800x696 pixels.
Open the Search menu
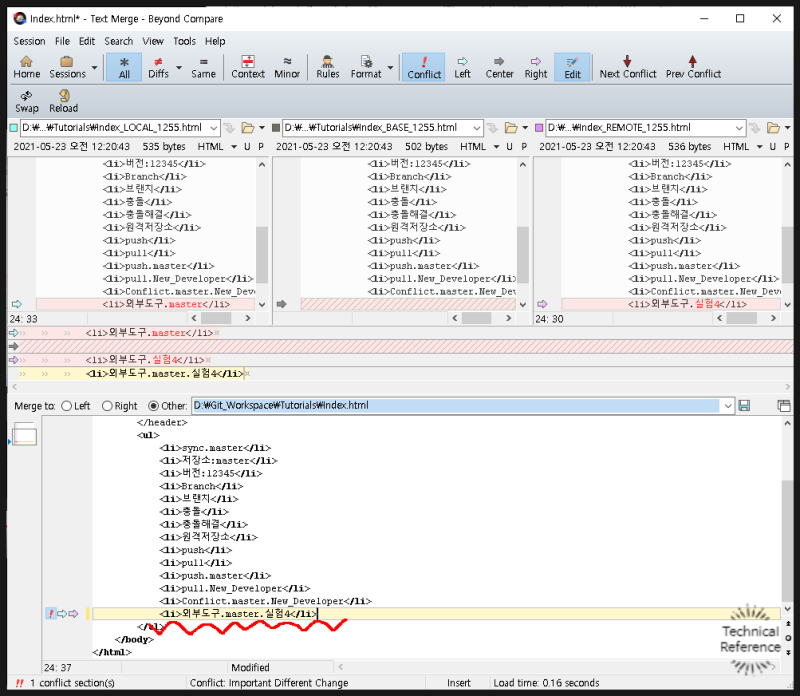click(x=118, y=42)
